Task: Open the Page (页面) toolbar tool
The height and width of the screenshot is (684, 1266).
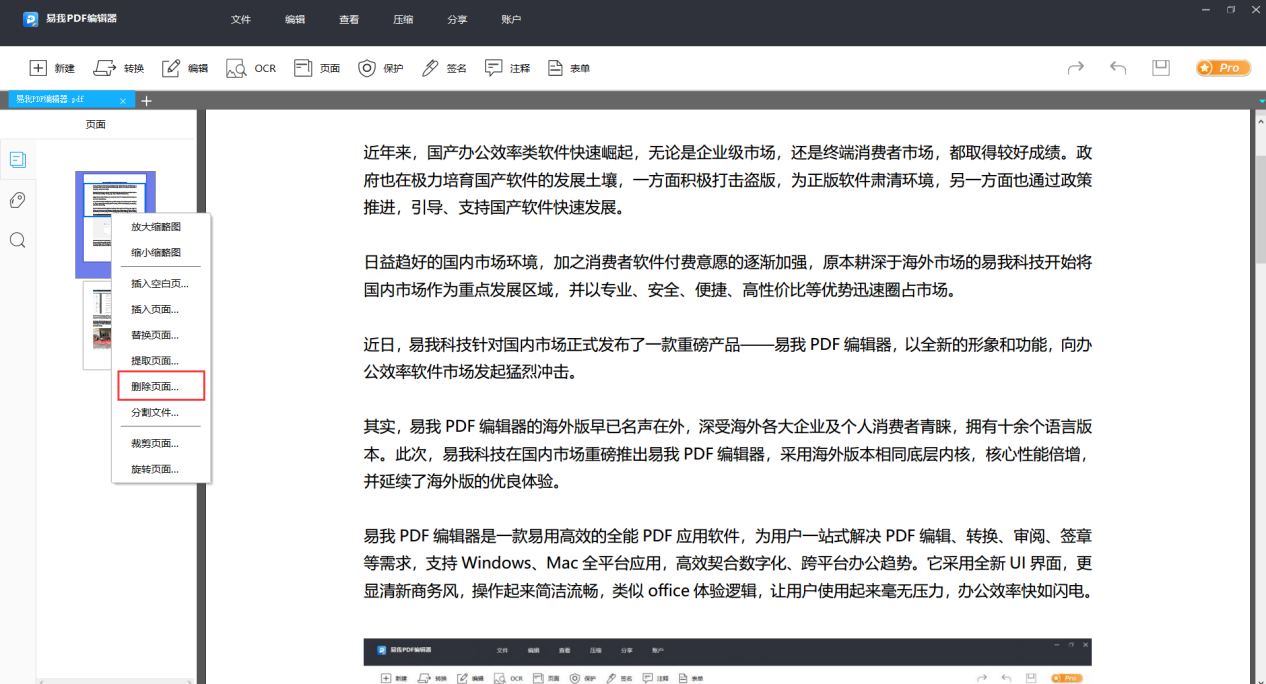Action: click(x=317, y=68)
